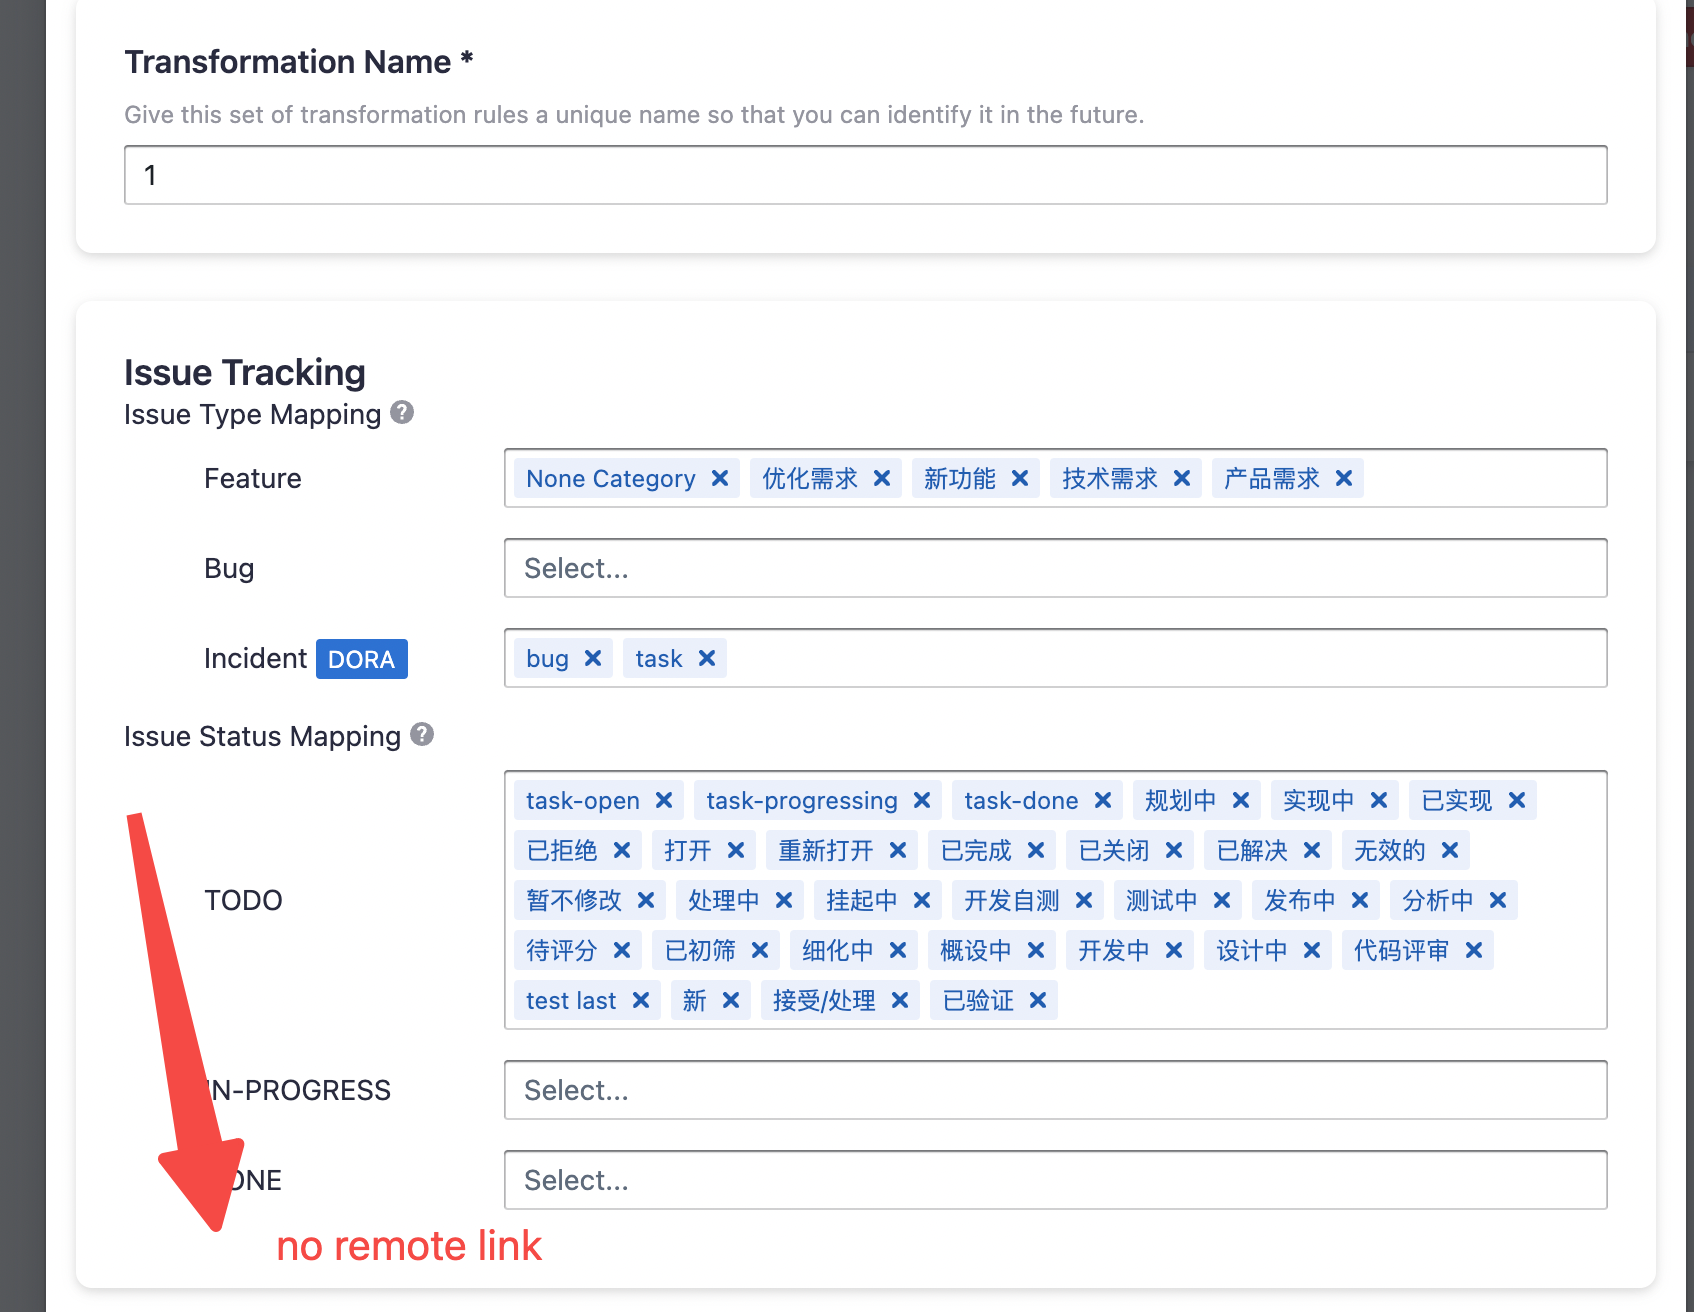Click the Transformation Name input field
Image resolution: width=1694 pixels, height=1312 pixels.
coord(865,175)
